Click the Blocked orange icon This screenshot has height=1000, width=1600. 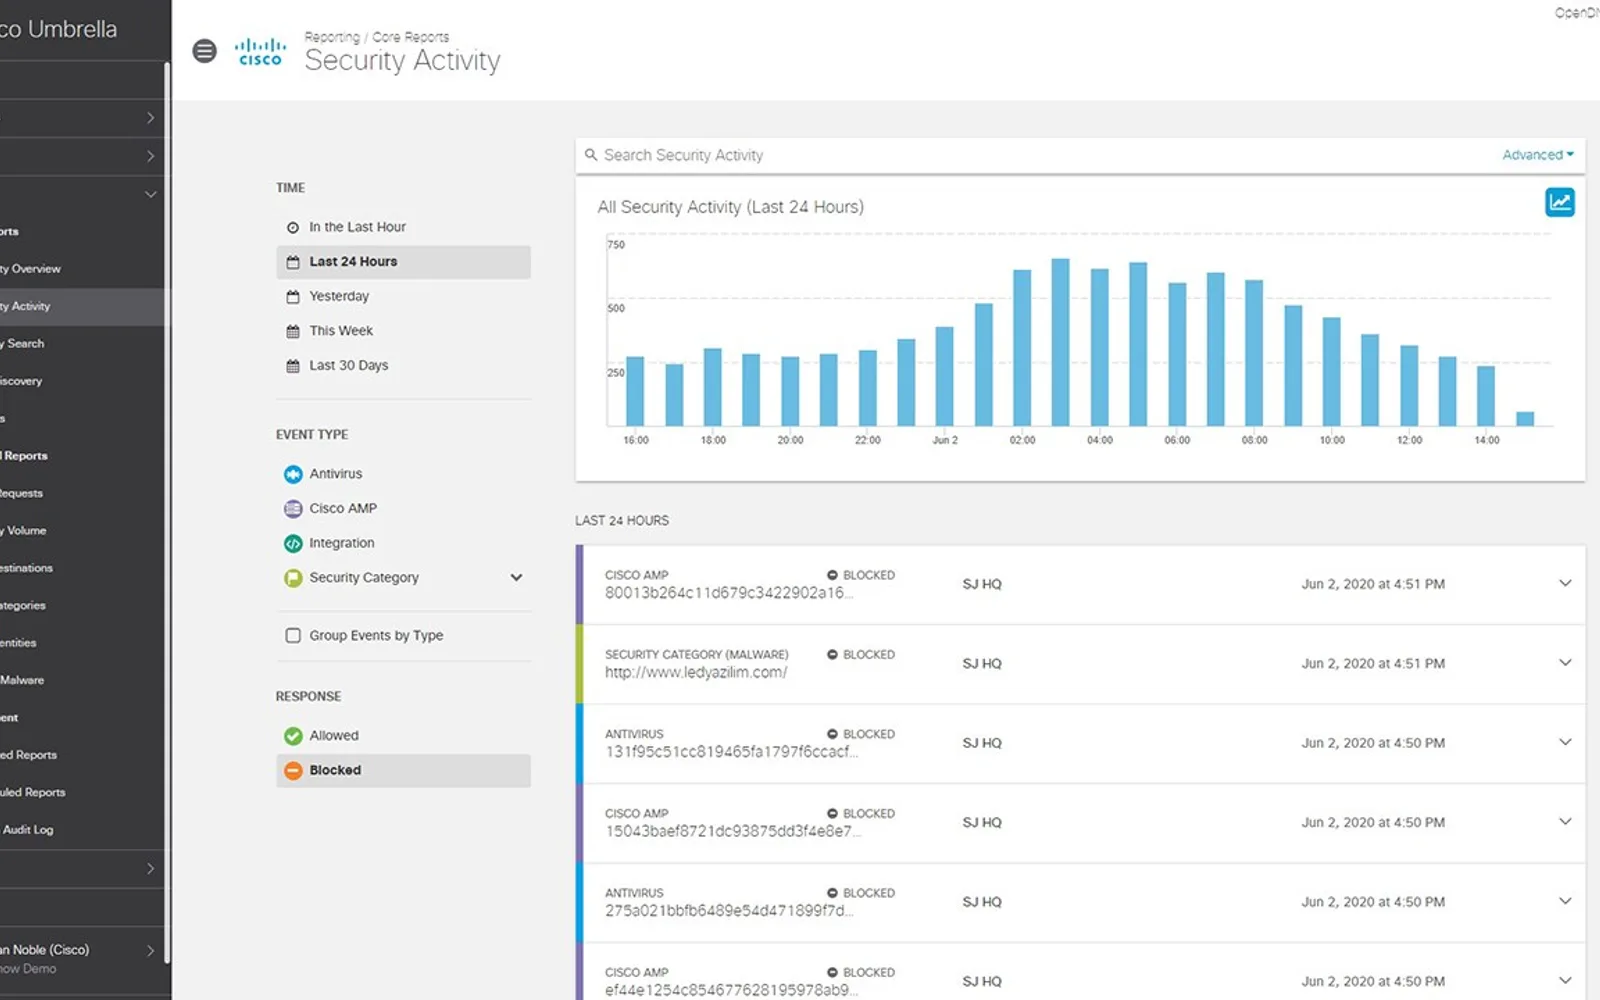click(293, 771)
